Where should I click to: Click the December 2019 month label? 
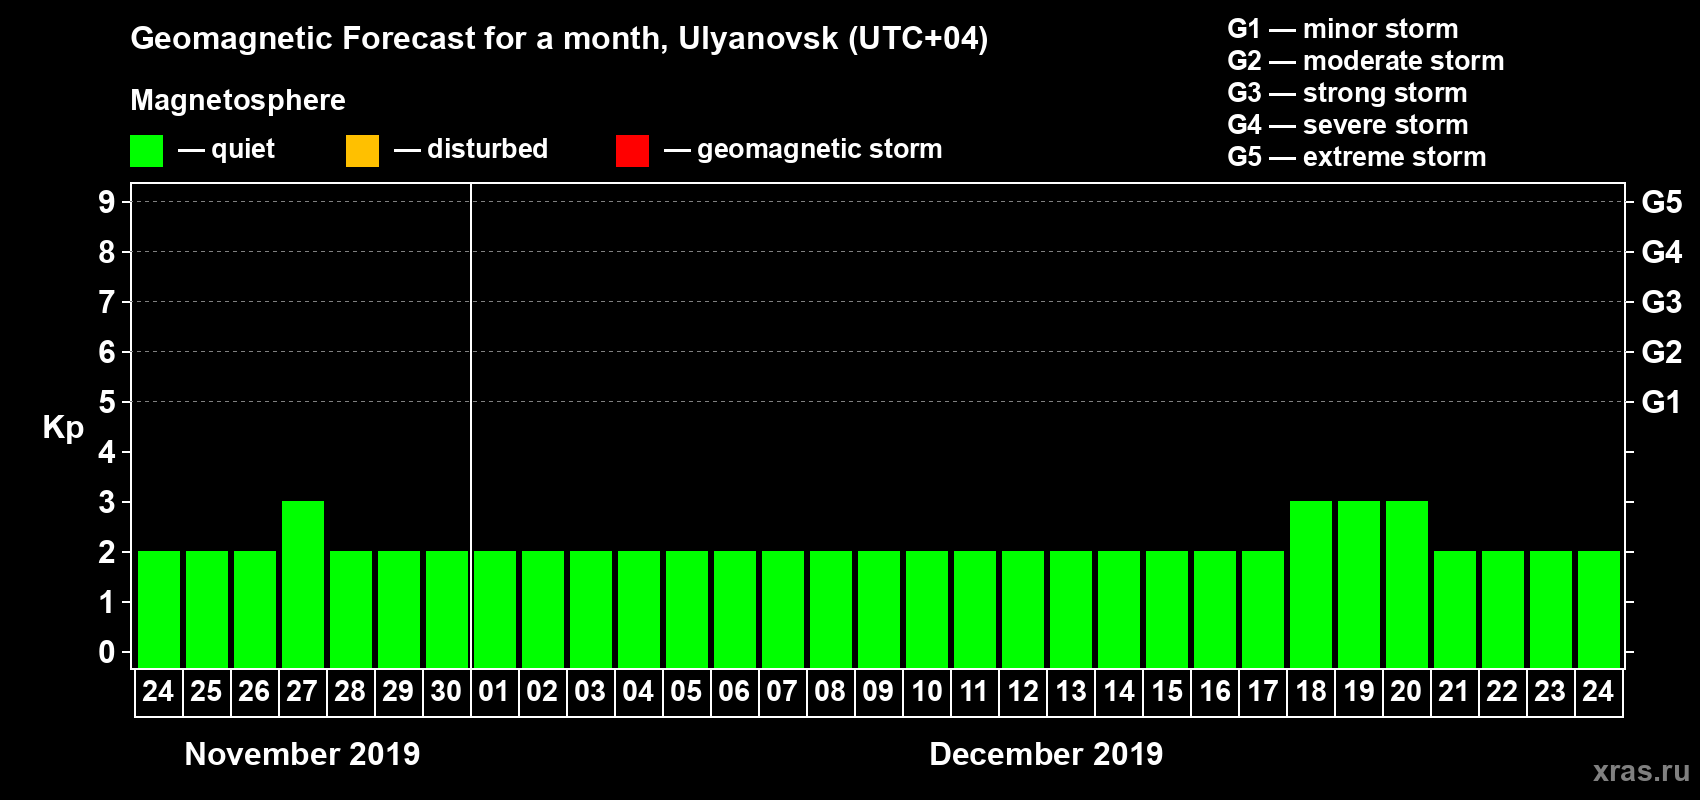point(1046,754)
